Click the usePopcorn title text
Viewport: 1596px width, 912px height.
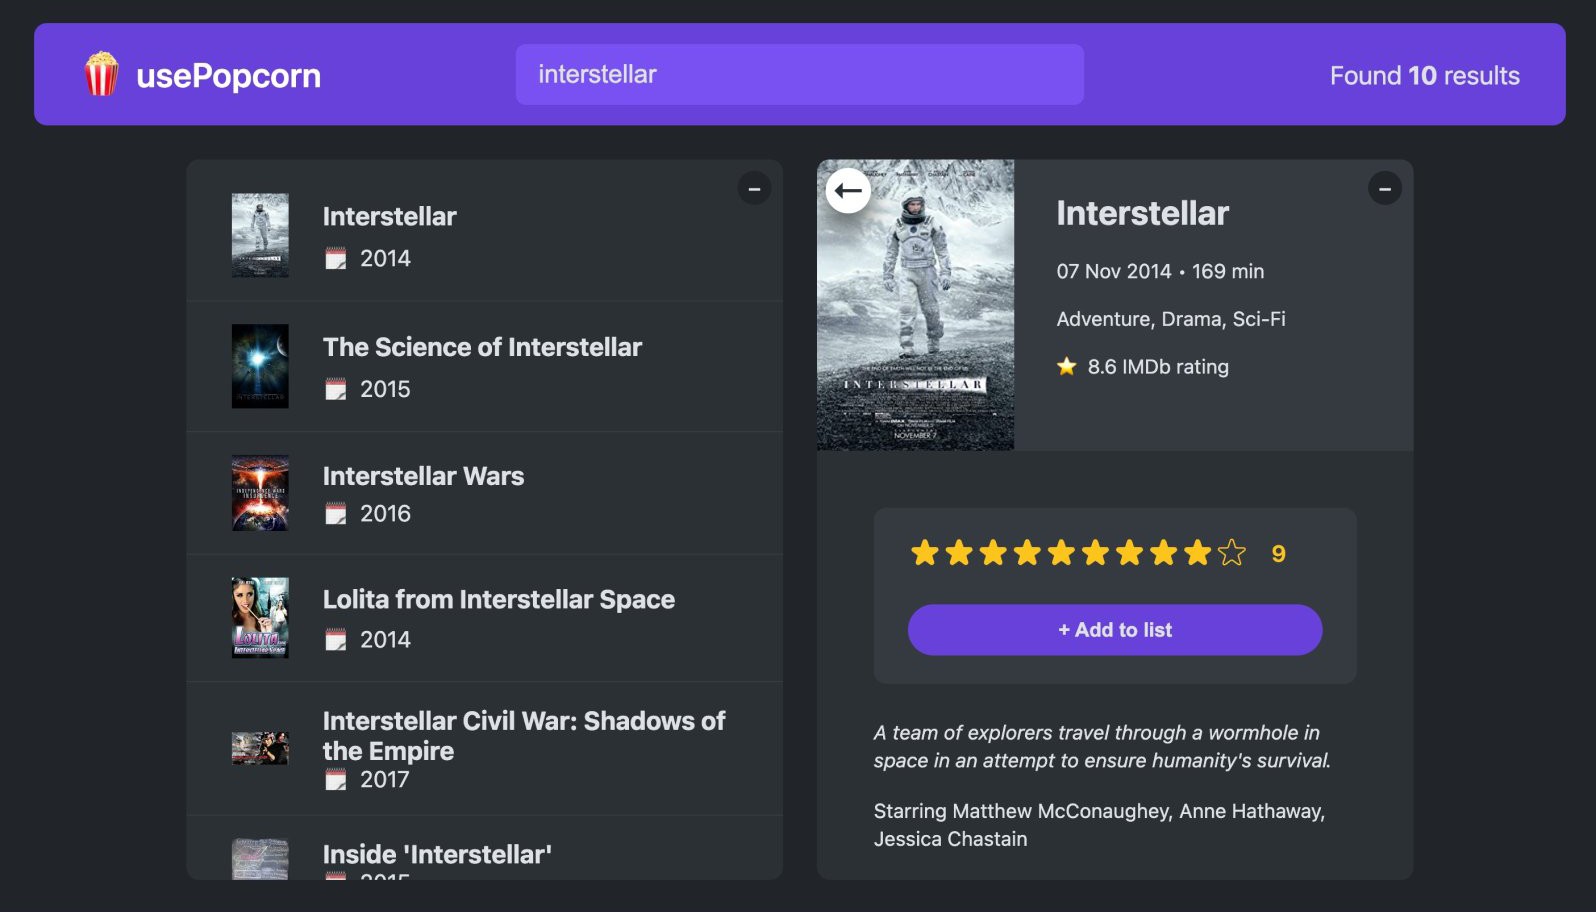(228, 76)
